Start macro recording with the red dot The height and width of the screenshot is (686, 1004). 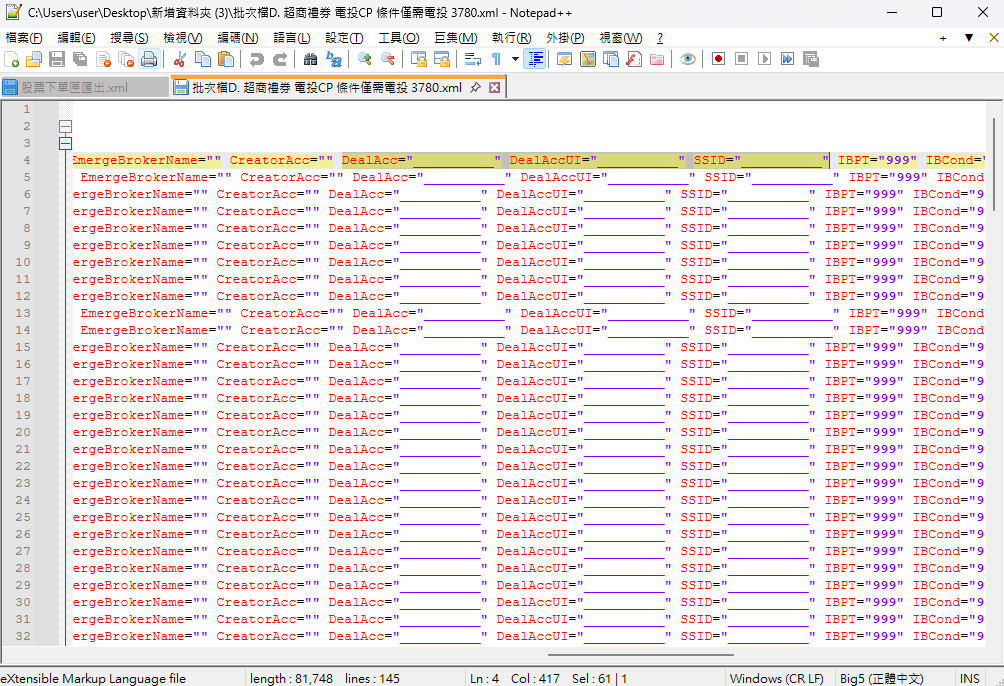point(718,60)
